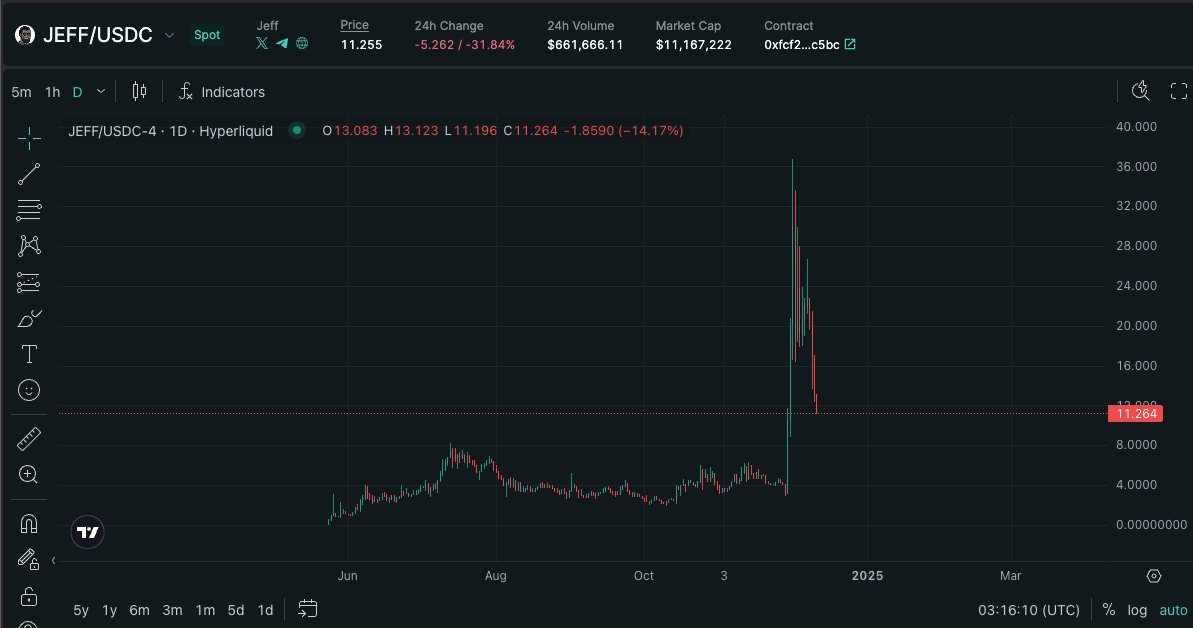Open timezone menu at 03:16:10 (UTC)

click(1029, 610)
